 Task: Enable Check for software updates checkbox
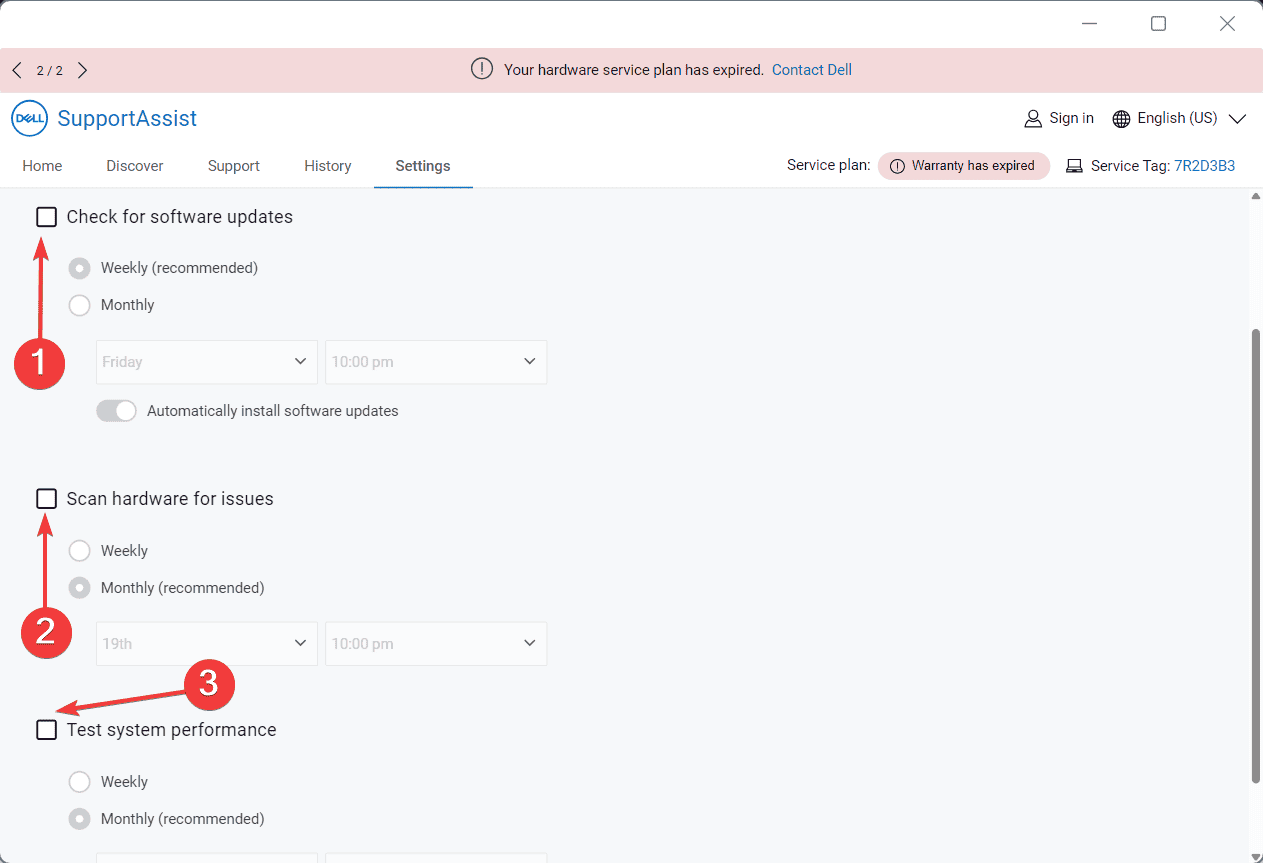pos(46,217)
